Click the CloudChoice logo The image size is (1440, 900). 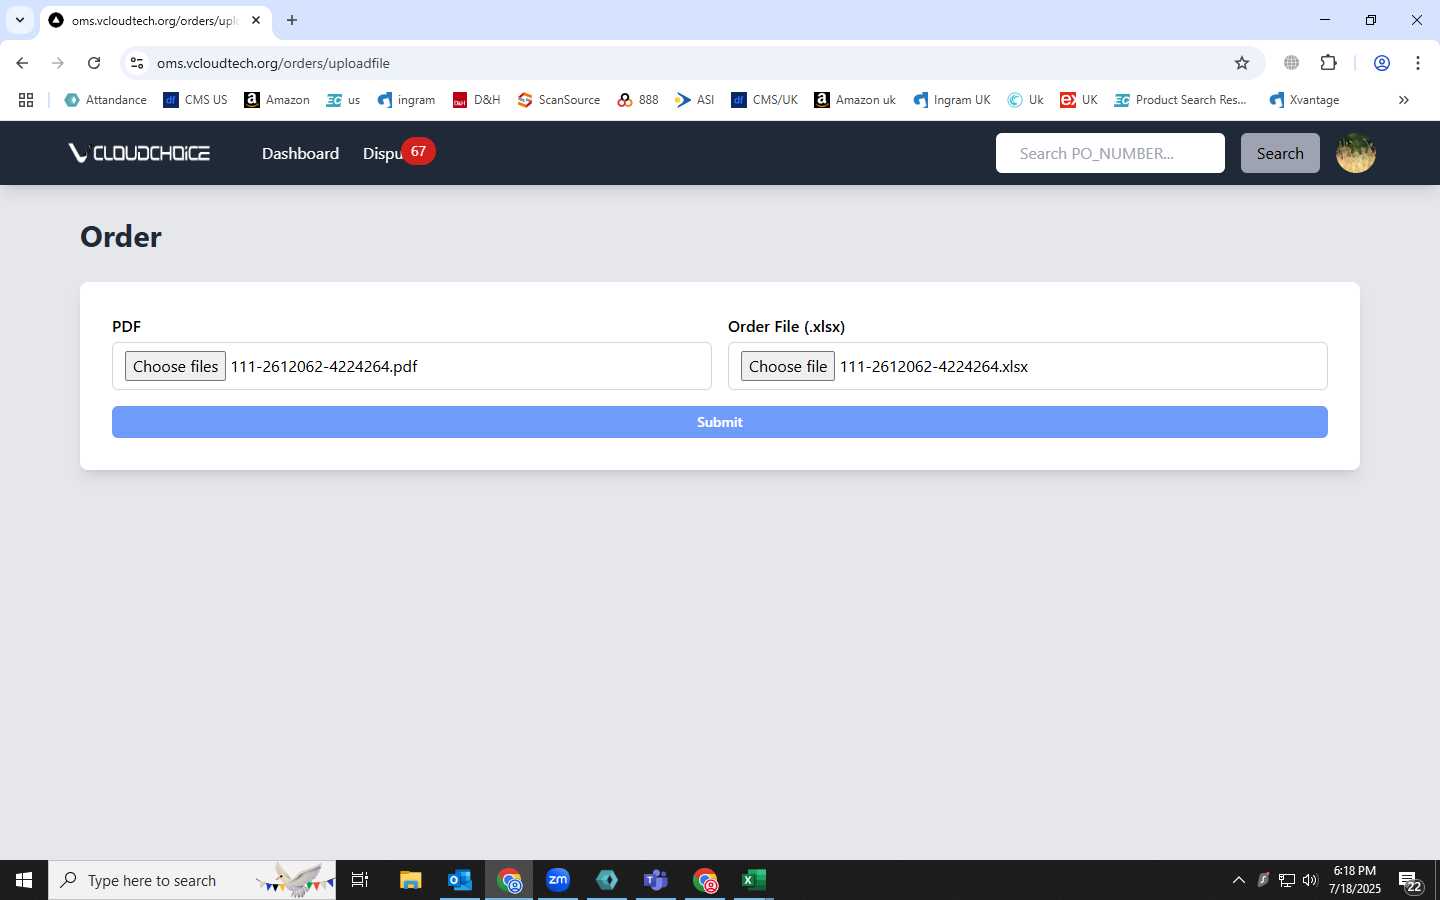[x=139, y=153]
